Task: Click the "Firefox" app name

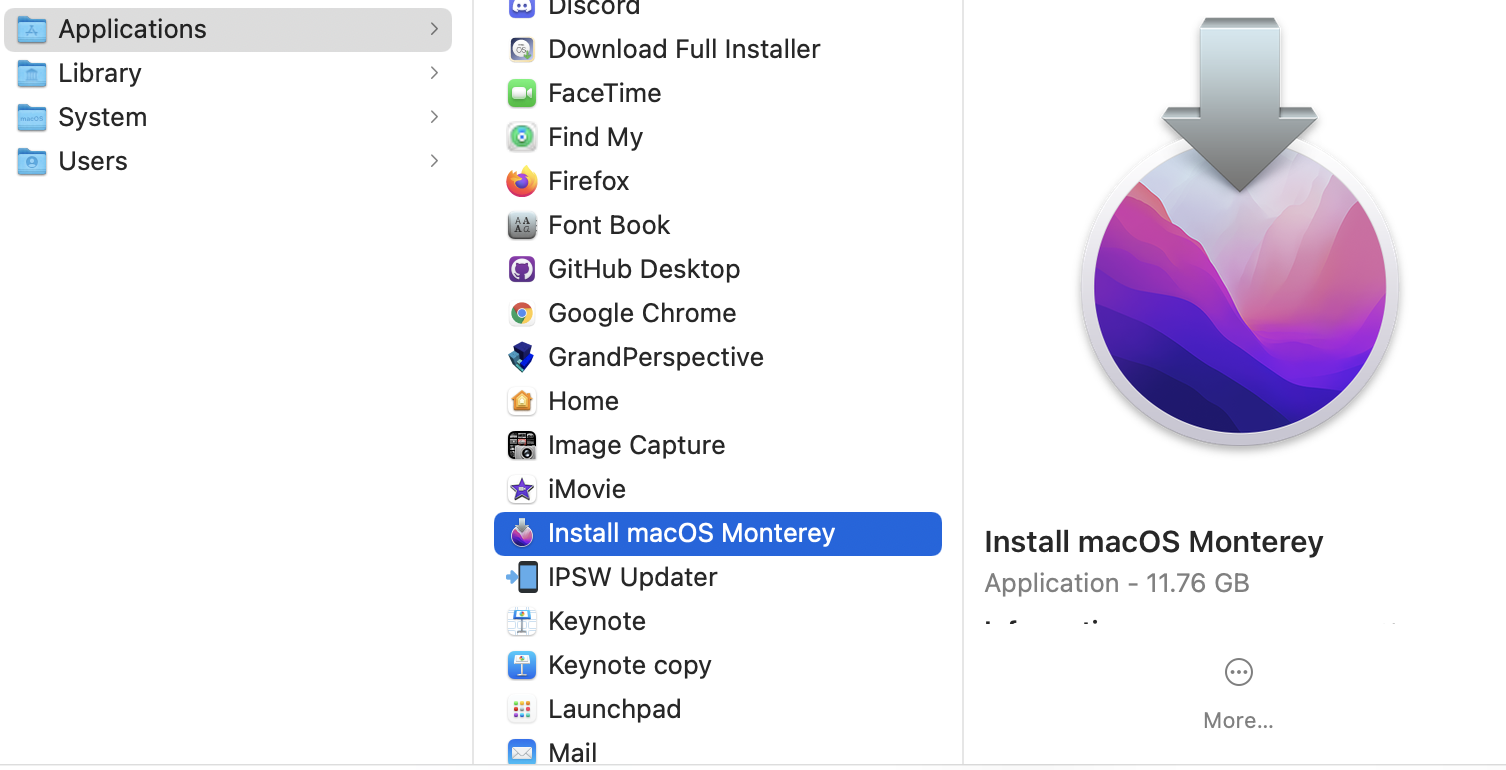Action: [x=589, y=181]
